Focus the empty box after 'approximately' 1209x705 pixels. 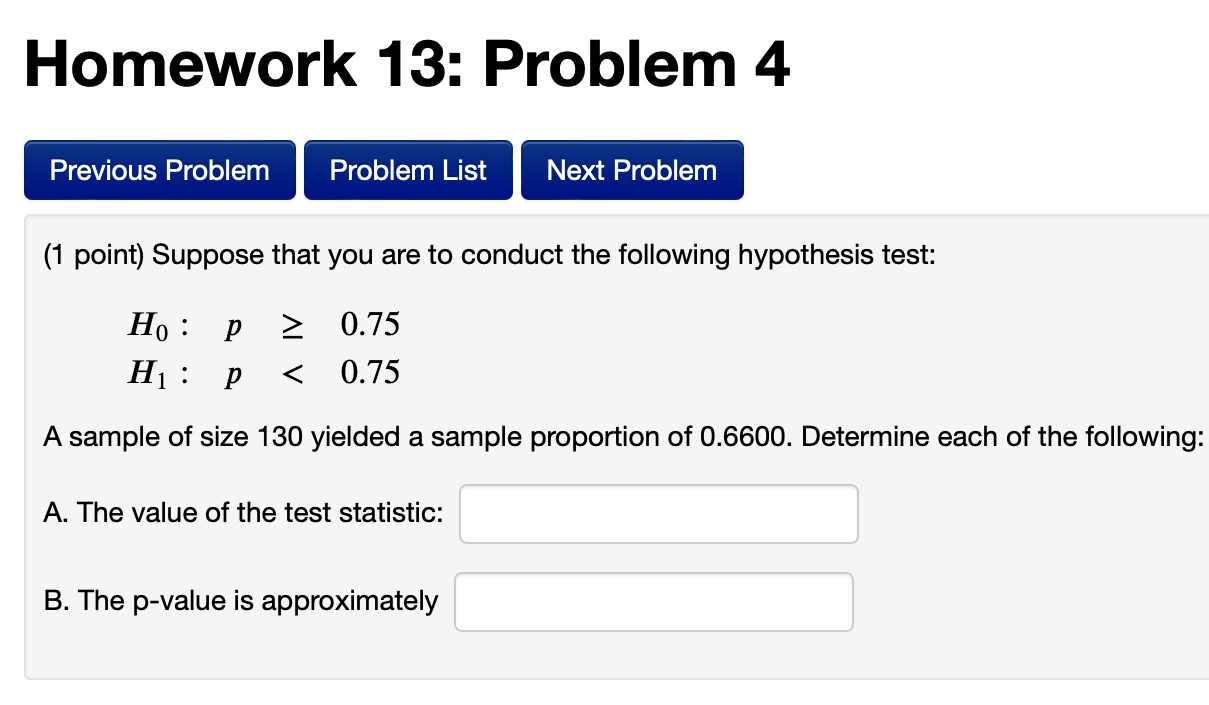(653, 601)
